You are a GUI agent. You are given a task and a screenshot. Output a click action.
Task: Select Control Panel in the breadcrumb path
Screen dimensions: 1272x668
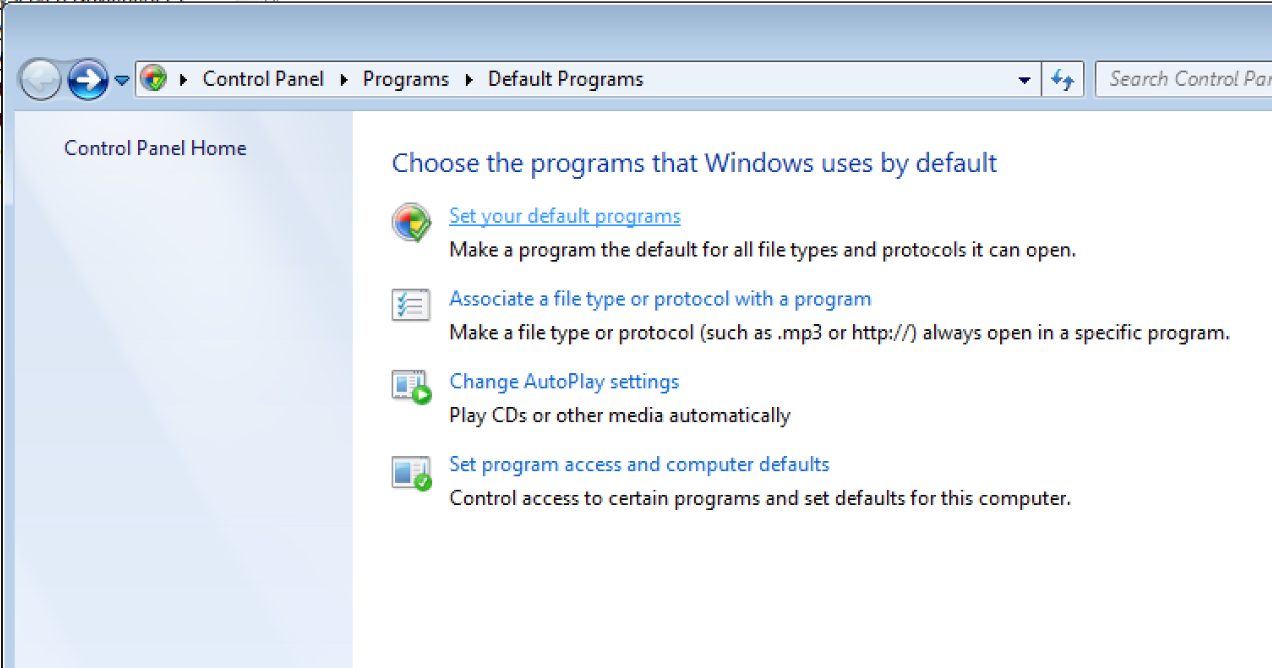click(263, 79)
